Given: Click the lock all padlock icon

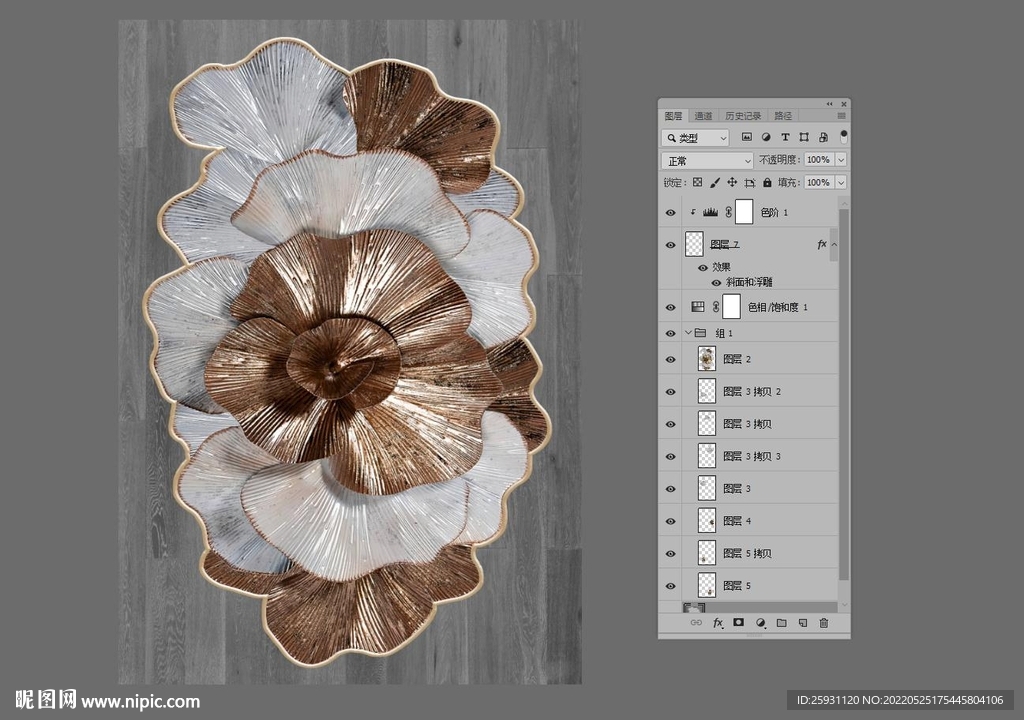Looking at the screenshot, I should [x=767, y=183].
